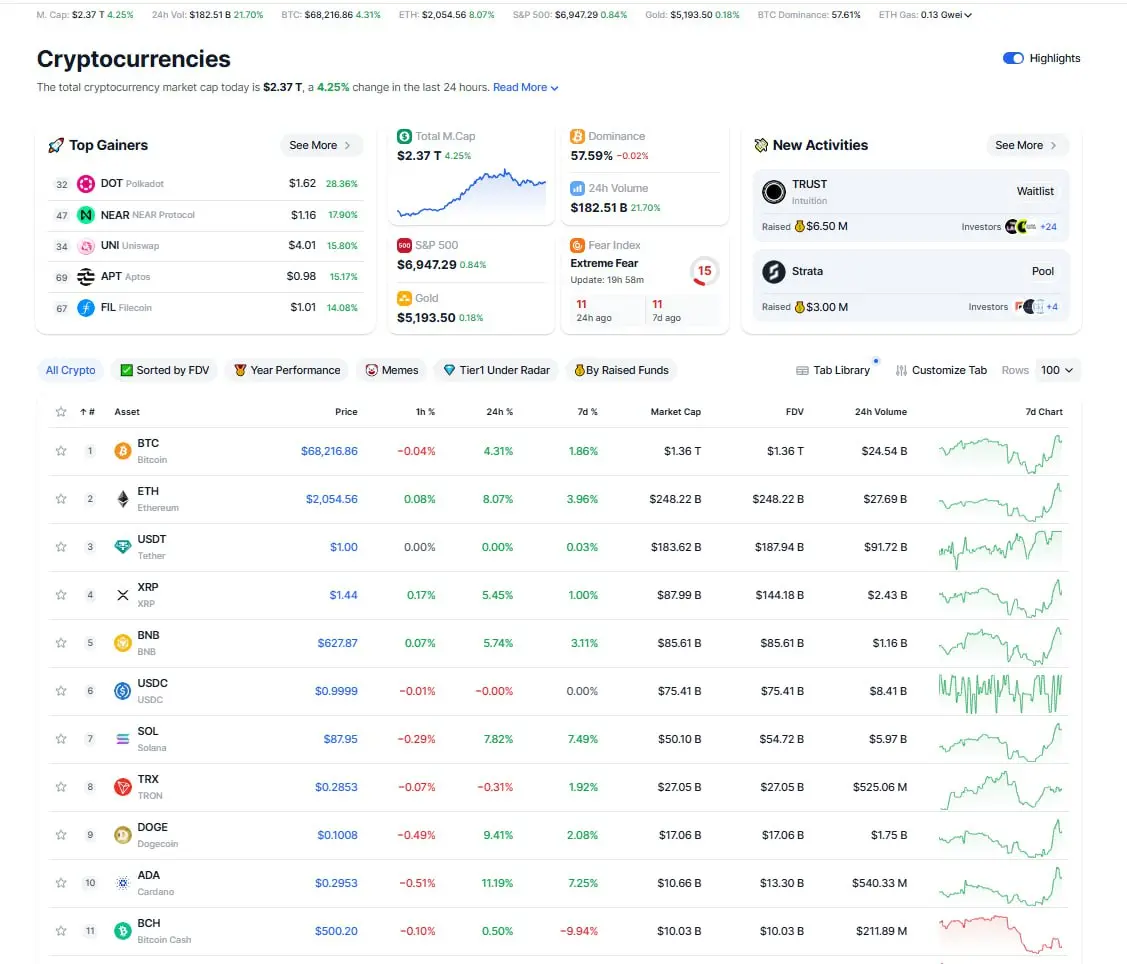Click the Fear Index icon
This screenshot has width=1127, height=964.
tap(577, 245)
